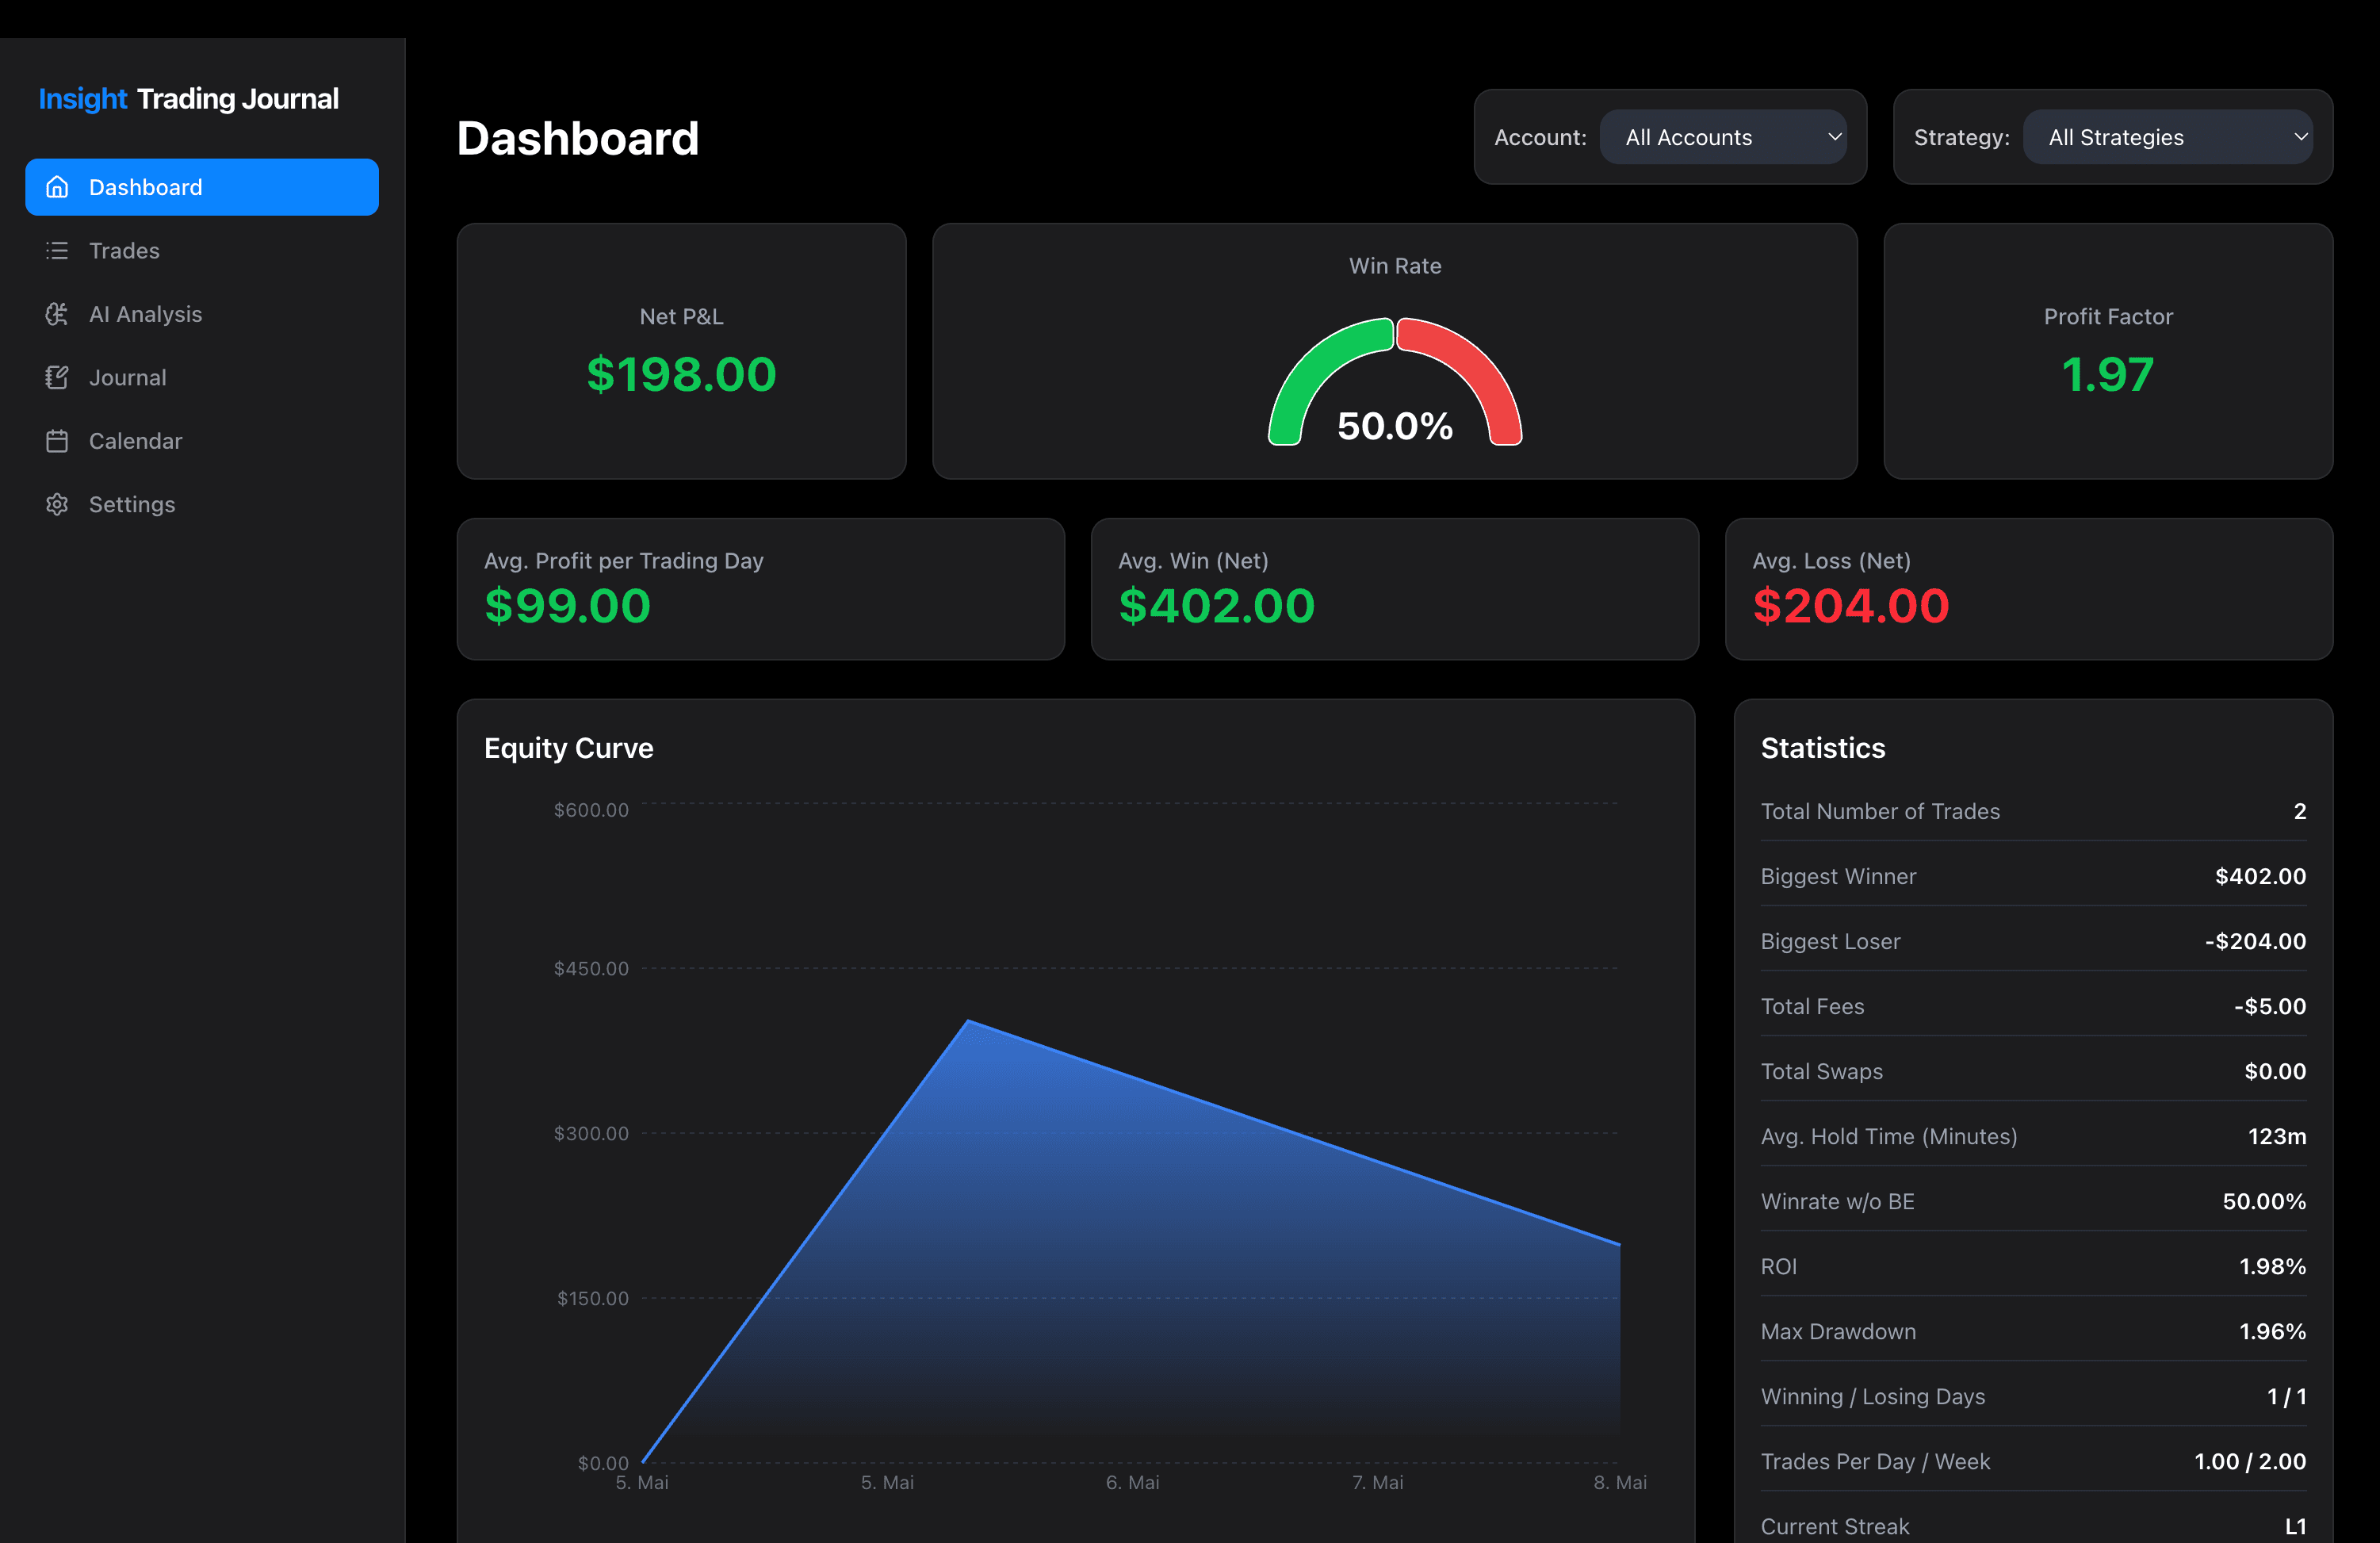Open the Dashboard menu item

202,187
